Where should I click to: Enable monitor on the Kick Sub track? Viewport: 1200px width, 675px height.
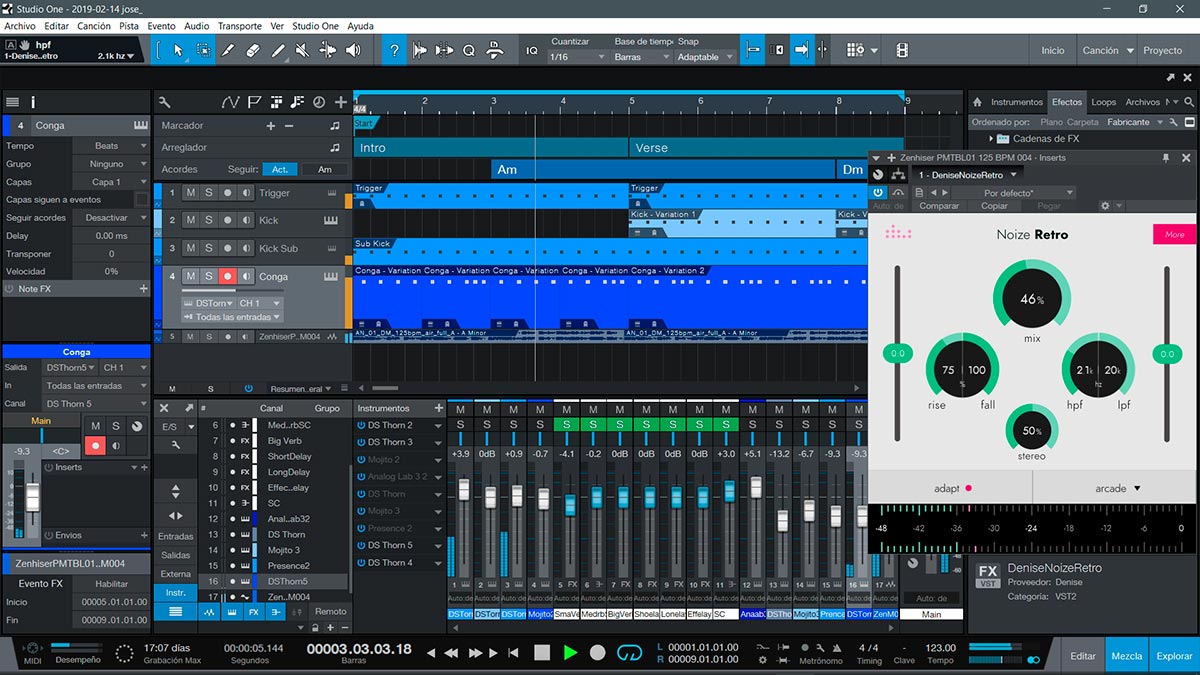(x=246, y=248)
